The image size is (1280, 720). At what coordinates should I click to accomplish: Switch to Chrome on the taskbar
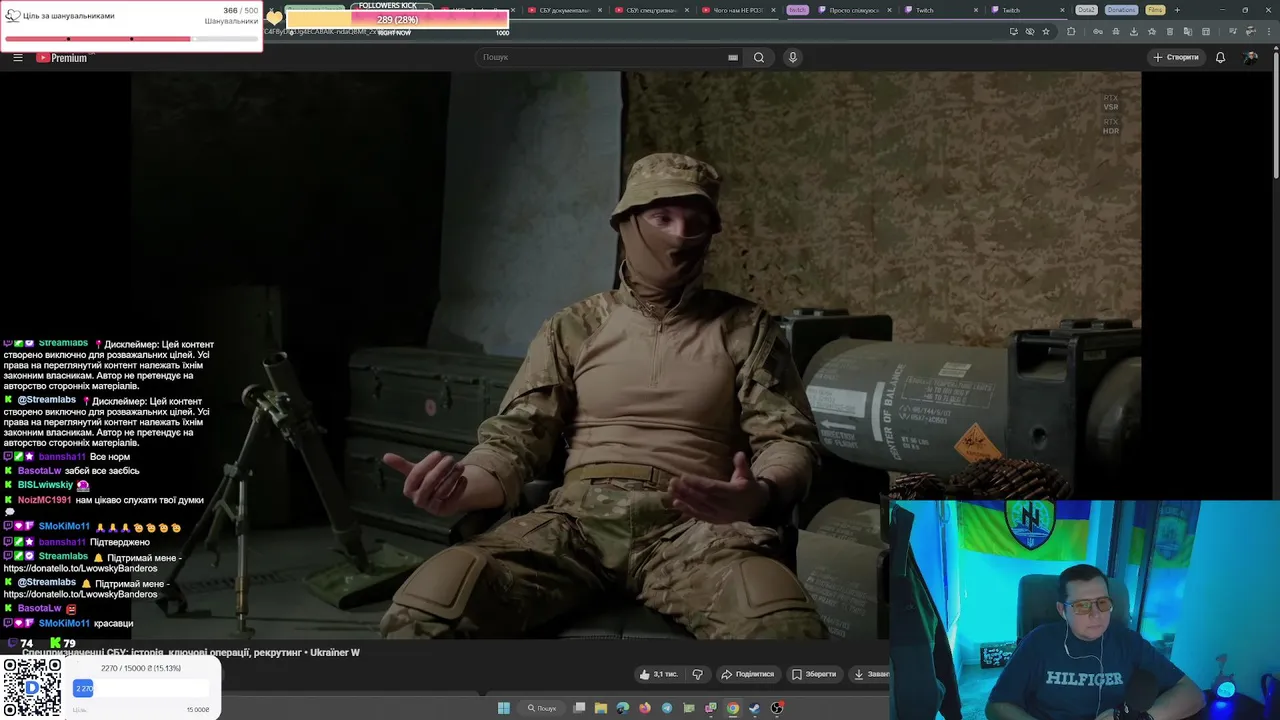pos(733,708)
